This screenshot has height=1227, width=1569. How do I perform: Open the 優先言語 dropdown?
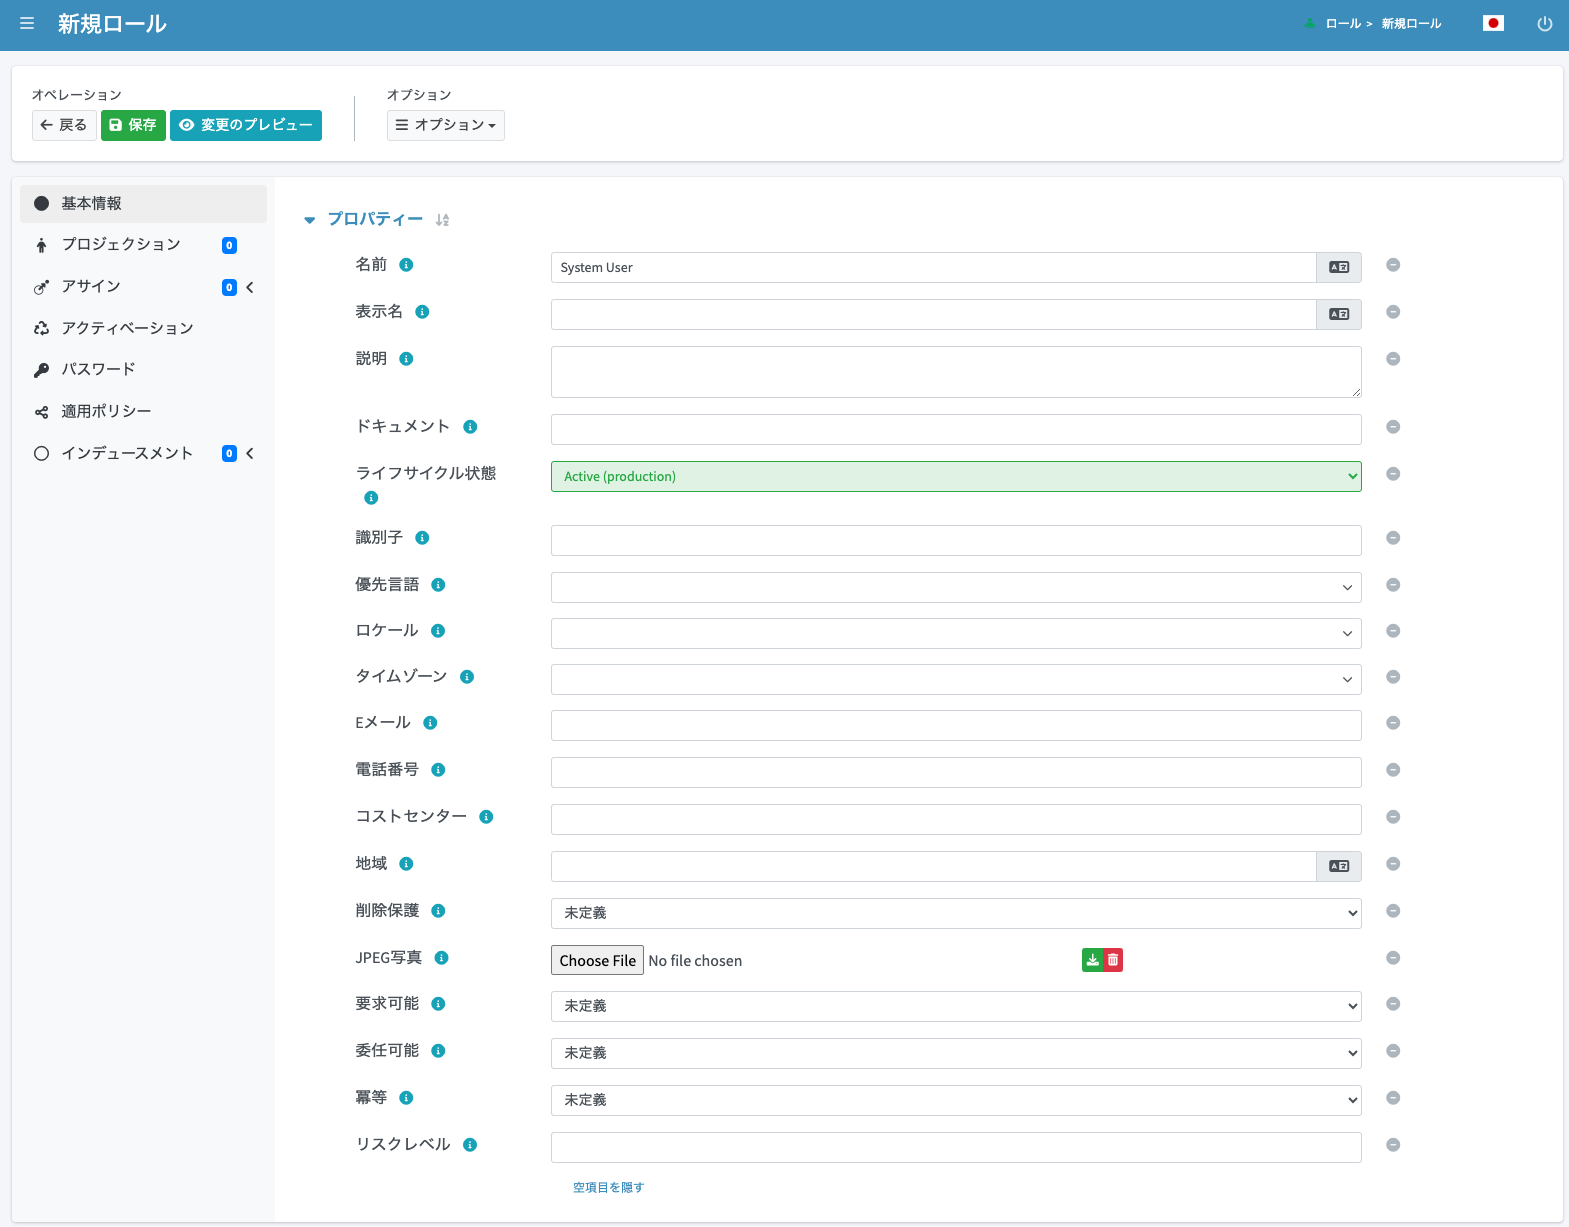[x=956, y=587]
